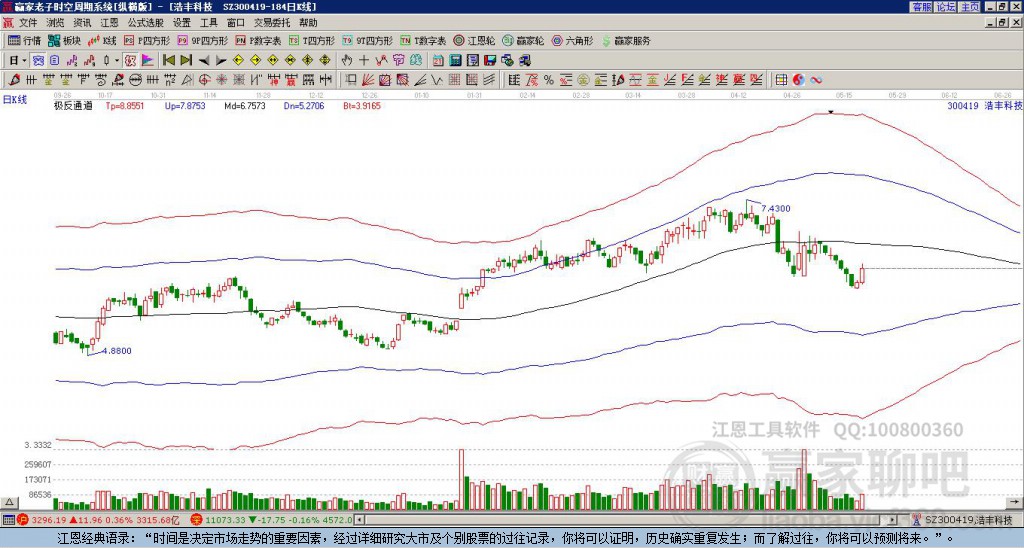Click the 300419 浩丰科技 stock label
The height and width of the screenshot is (548, 1024).
point(985,105)
